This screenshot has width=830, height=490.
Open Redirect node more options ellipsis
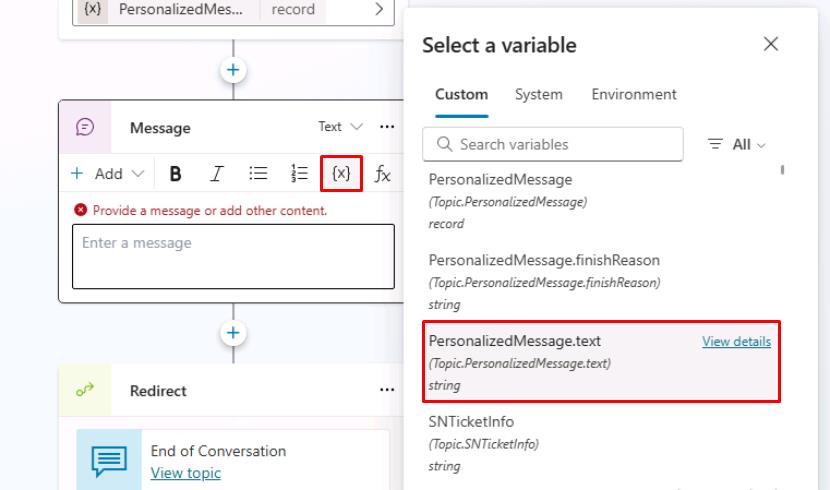click(387, 391)
